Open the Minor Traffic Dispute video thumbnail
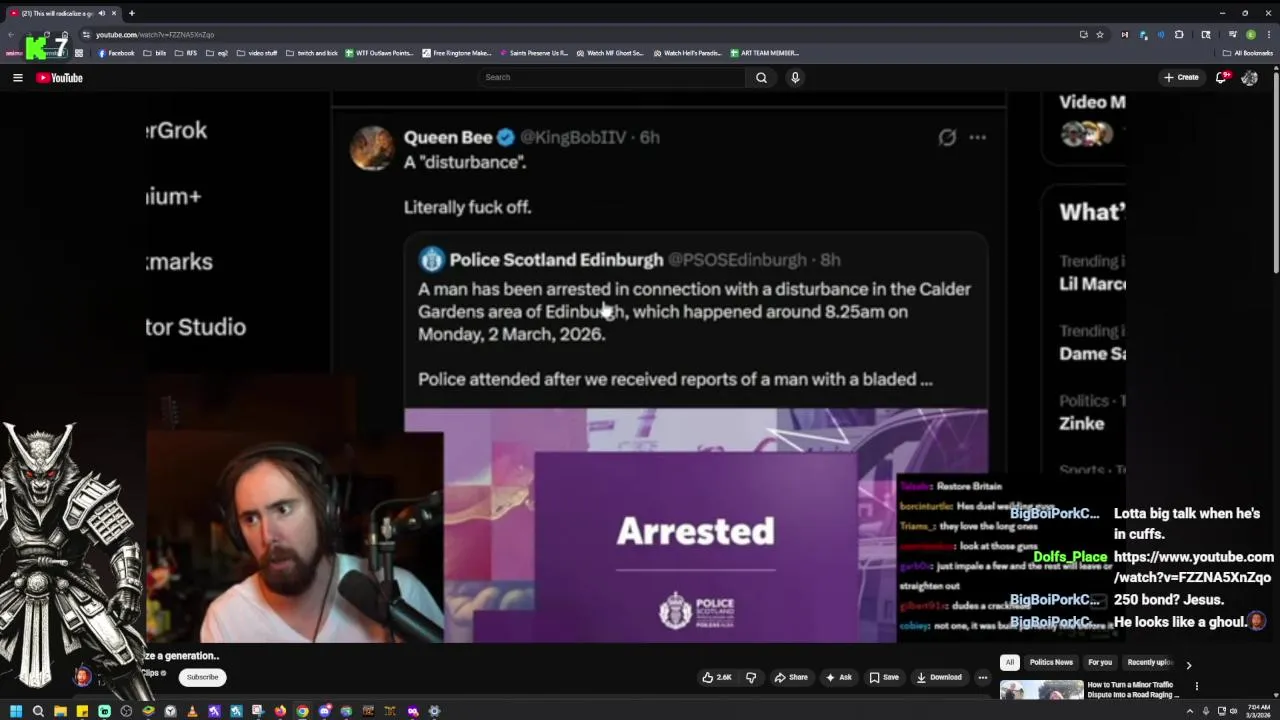 1041,690
